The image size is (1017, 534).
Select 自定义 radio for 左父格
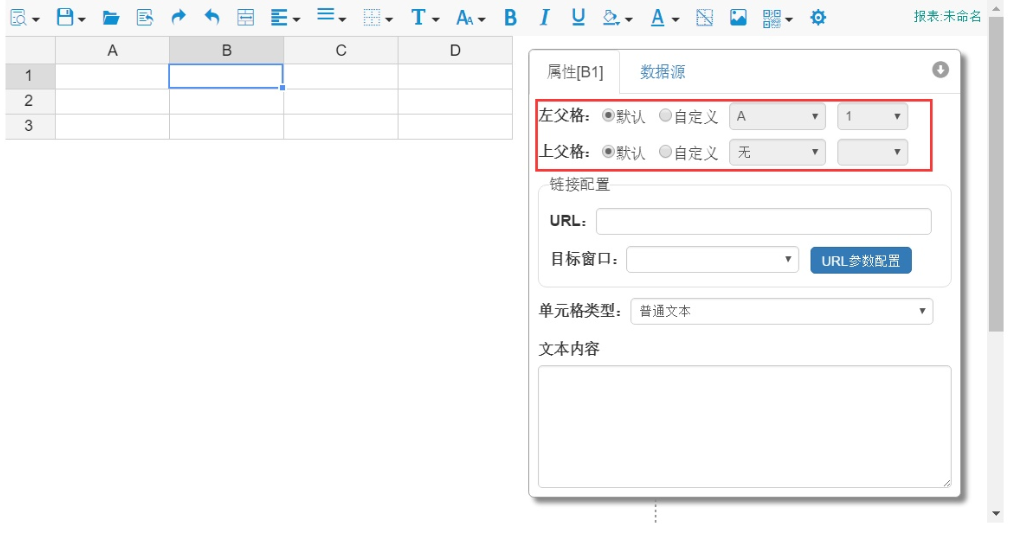pos(666,116)
